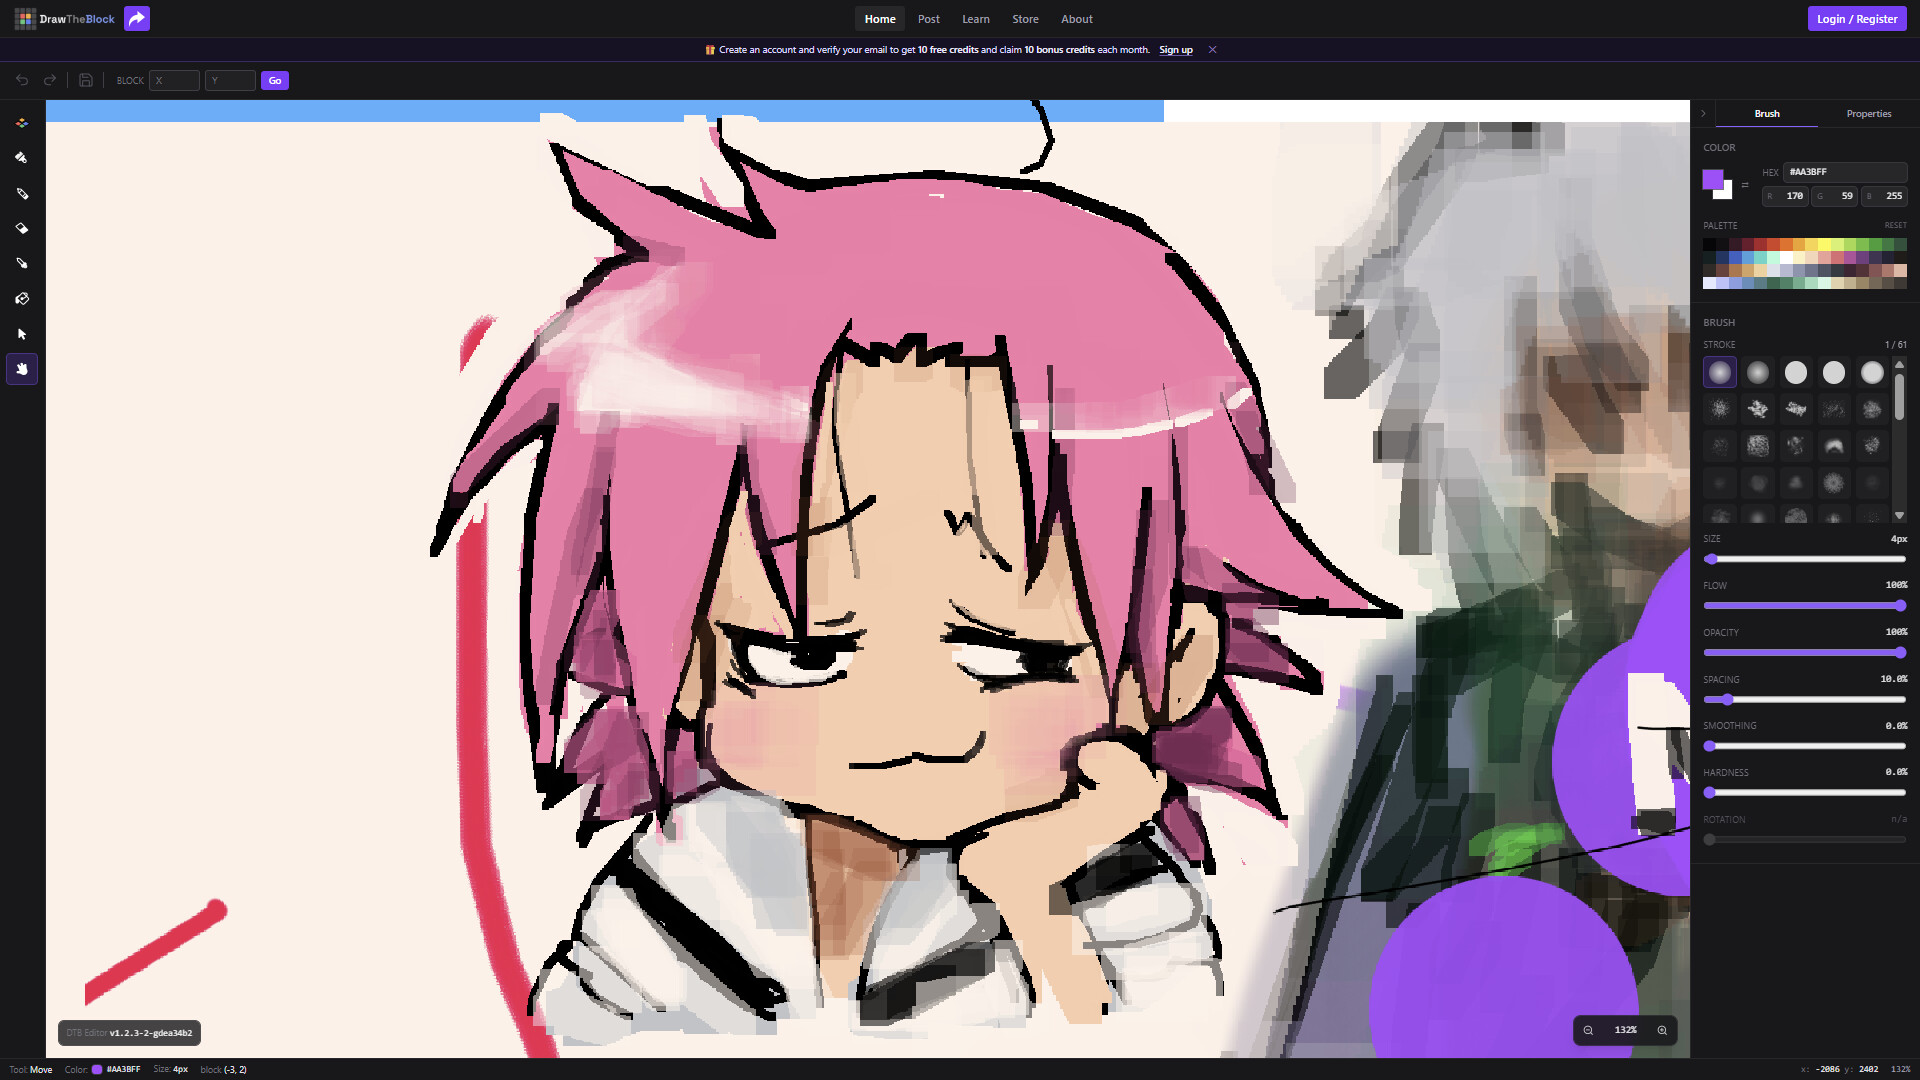
Task: Select the arrow pointer tool
Action: pos(21,334)
